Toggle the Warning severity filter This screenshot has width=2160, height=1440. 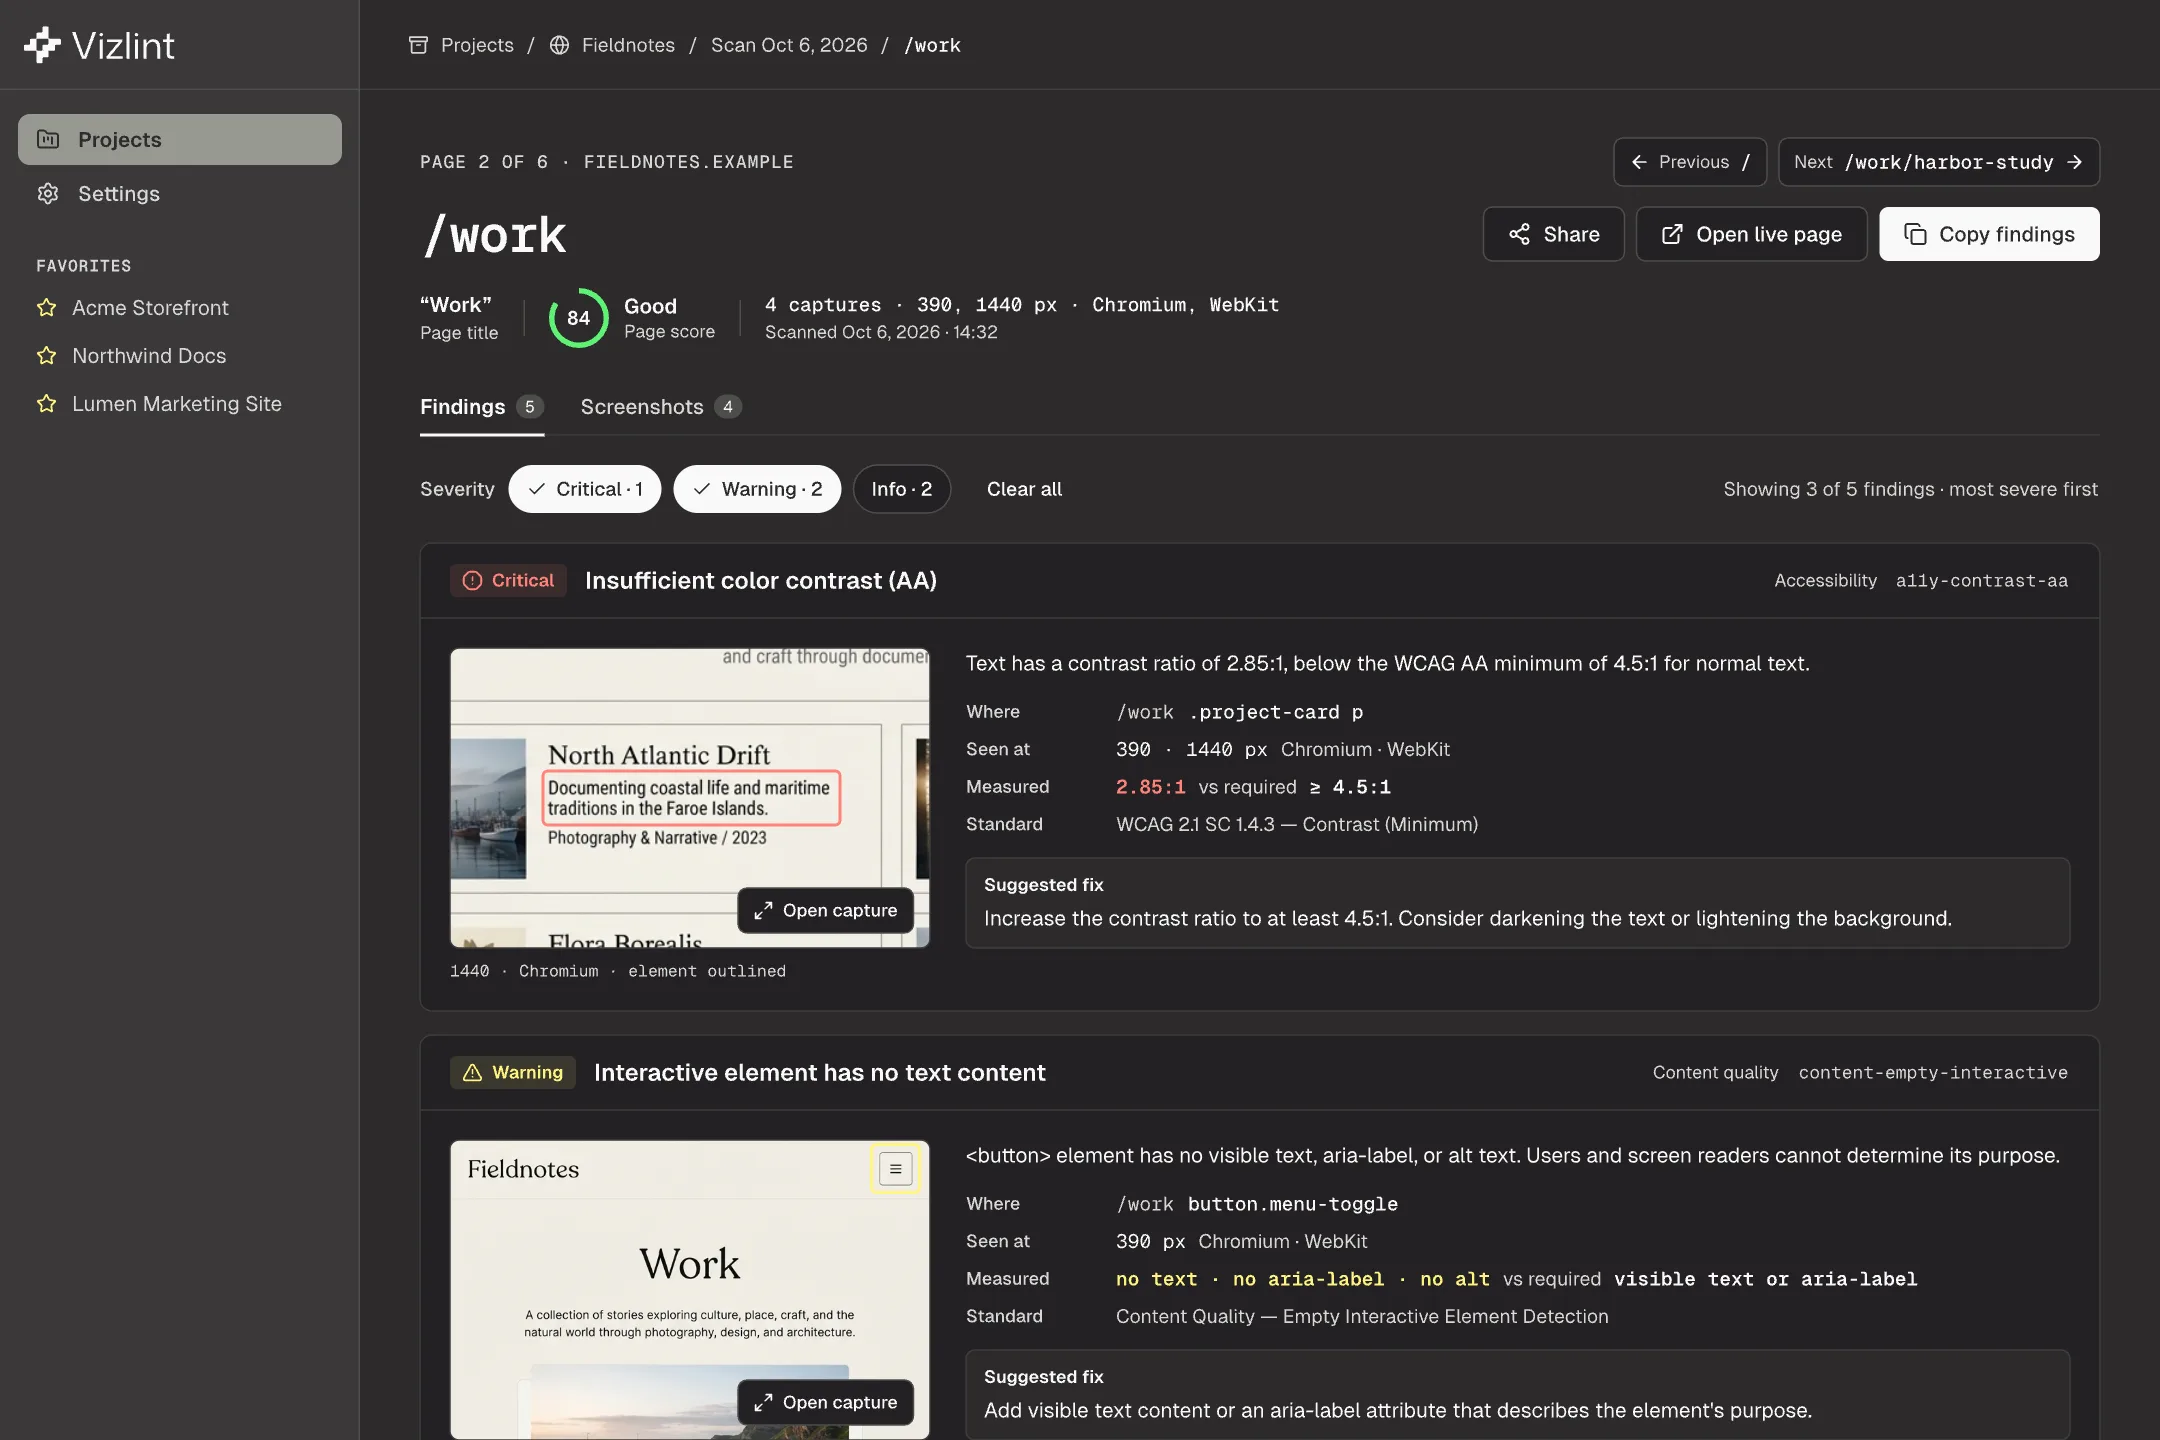tap(757, 489)
